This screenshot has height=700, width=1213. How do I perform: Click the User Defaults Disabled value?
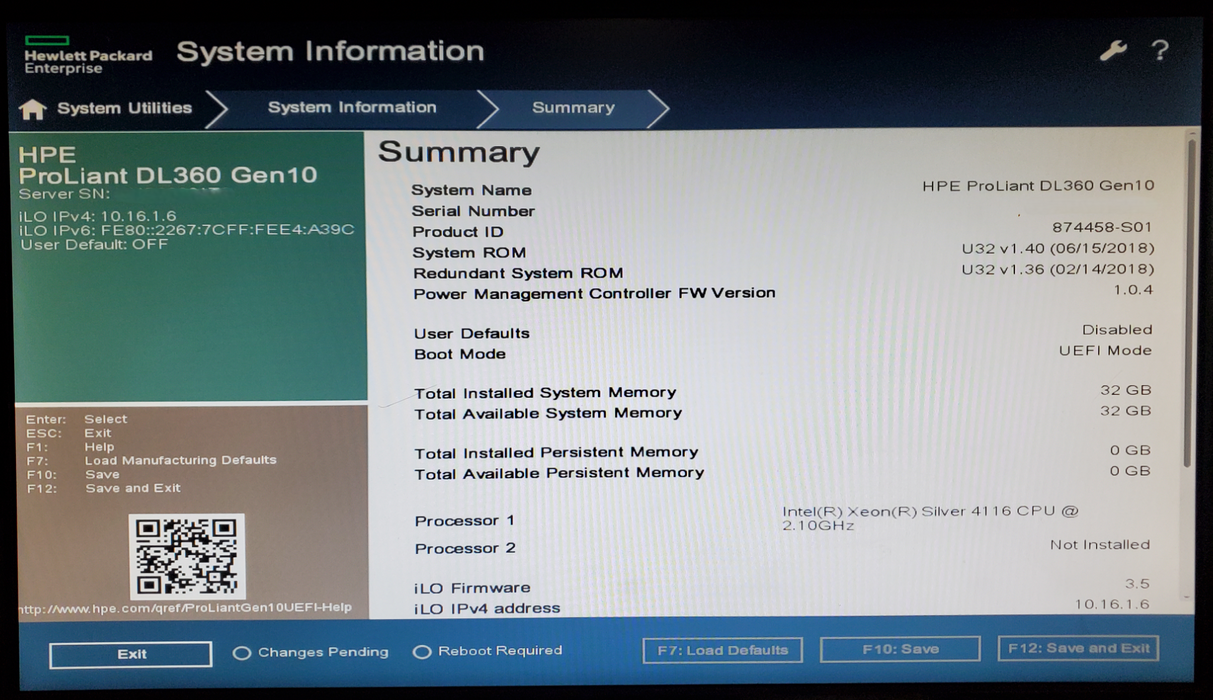(1117, 330)
